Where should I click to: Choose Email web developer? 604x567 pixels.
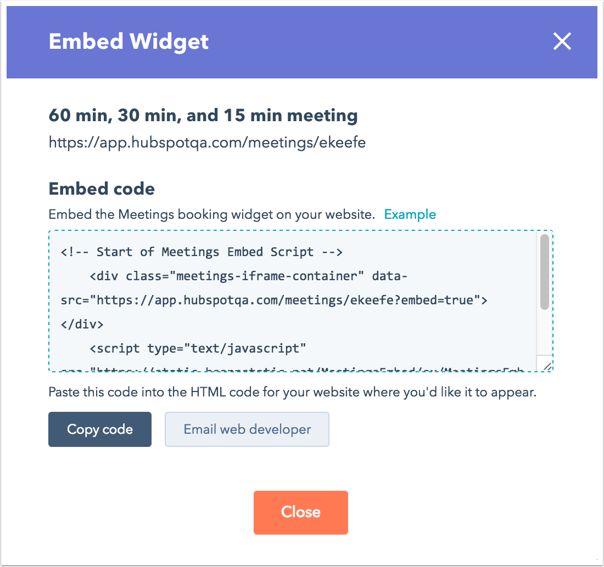pyautogui.click(x=247, y=429)
